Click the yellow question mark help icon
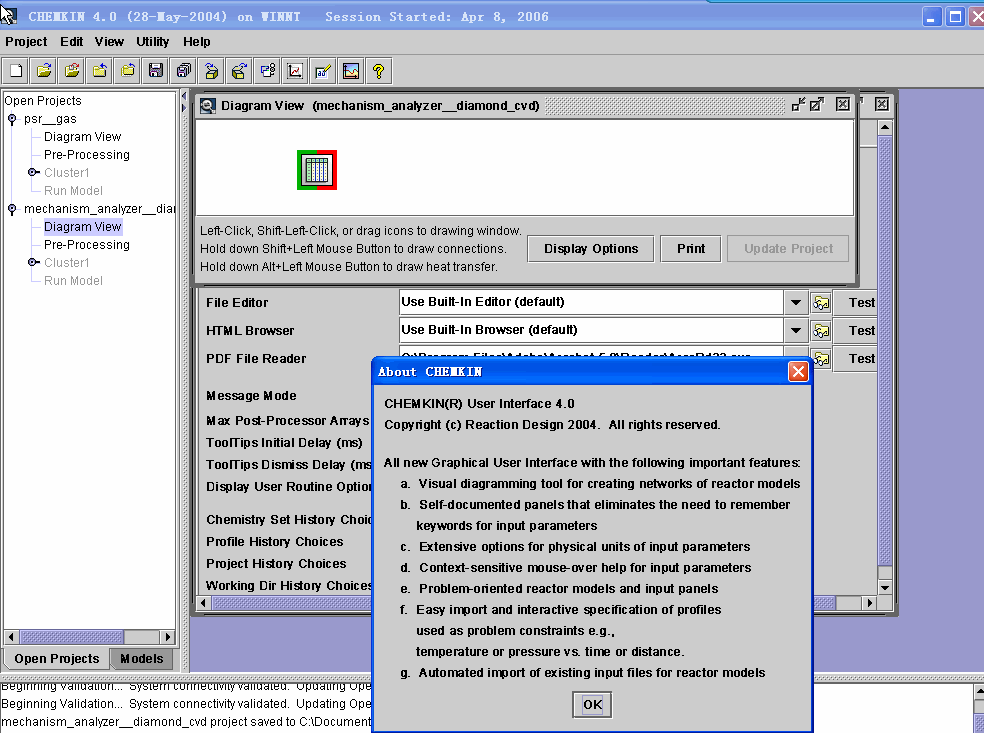Viewport: 984px width, 733px height. pyautogui.click(x=378, y=71)
